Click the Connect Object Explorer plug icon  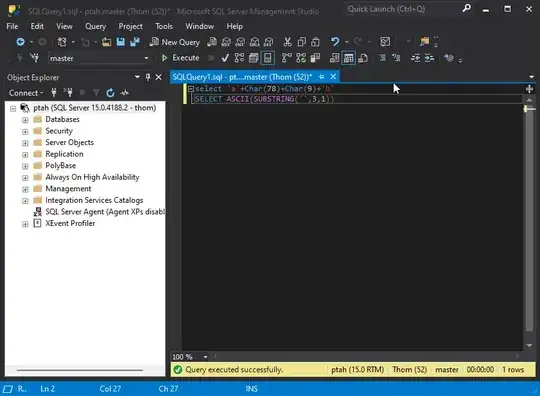click(x=54, y=92)
